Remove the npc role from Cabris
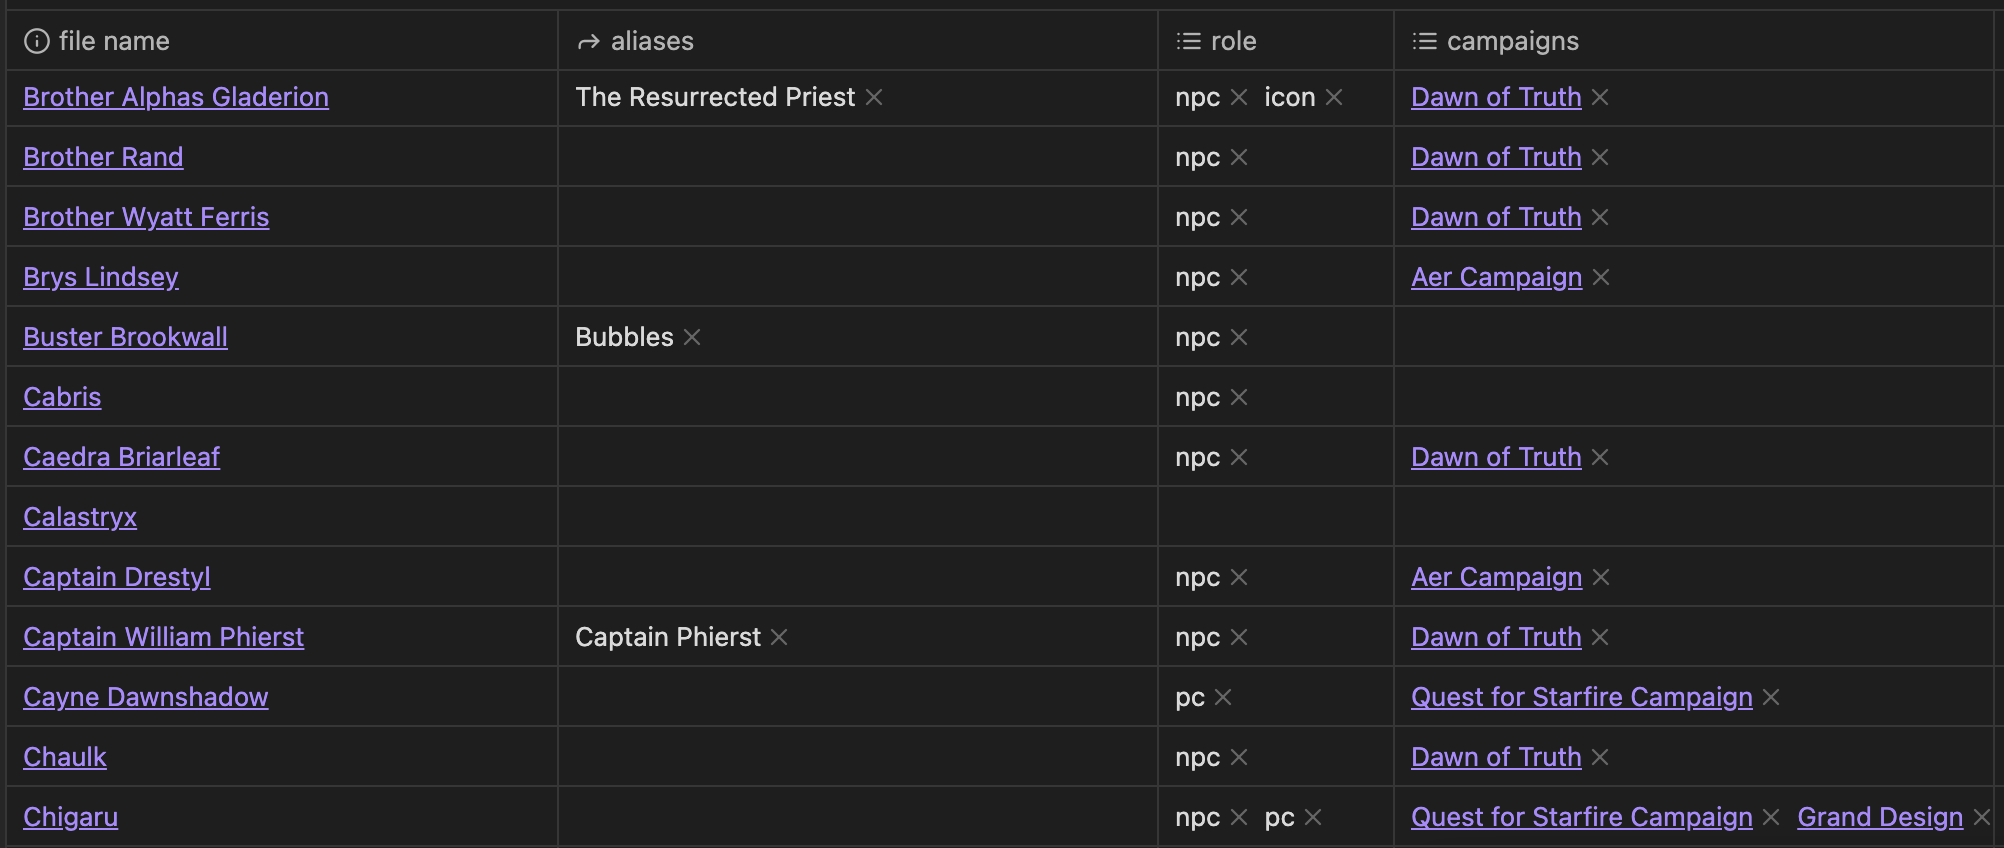Viewport: 2004px width, 848px height. pos(1238,397)
